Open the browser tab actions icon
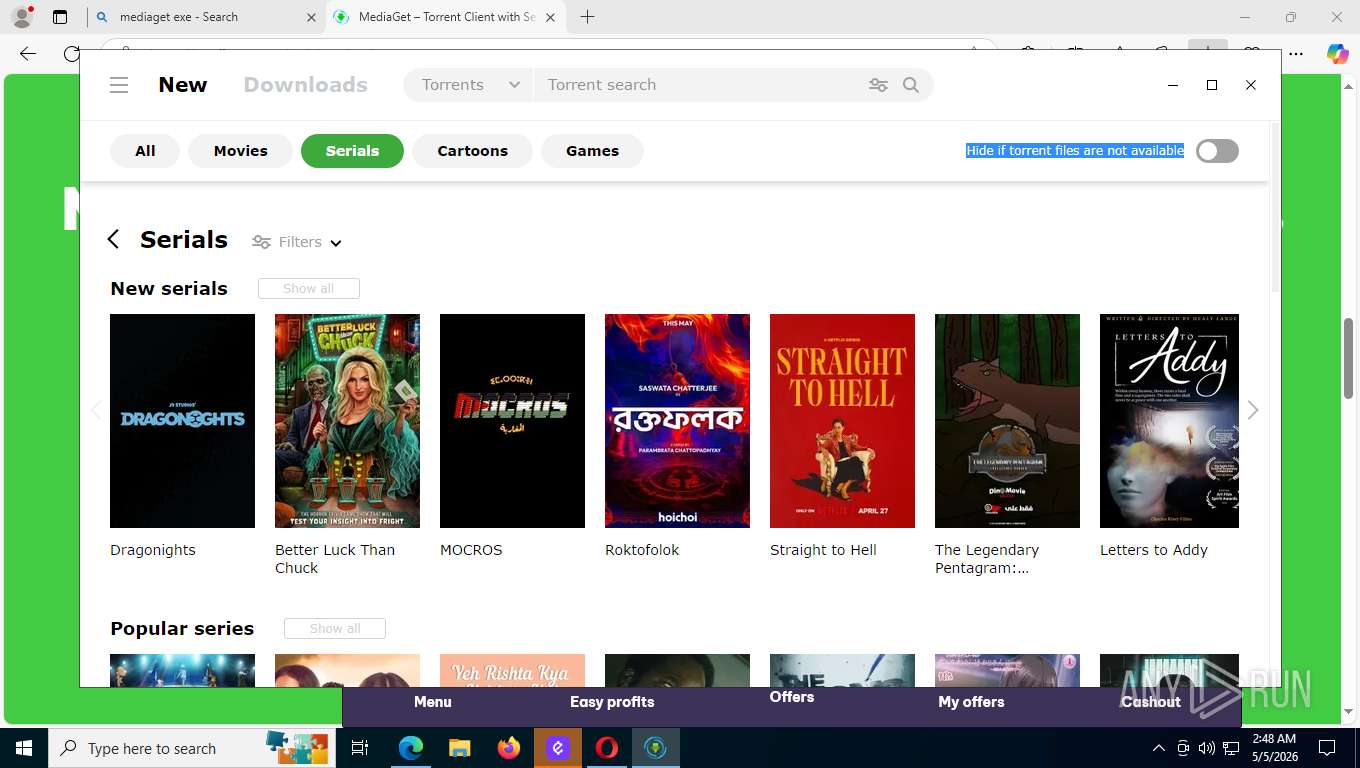The height and width of the screenshot is (768, 1360). 60,17
